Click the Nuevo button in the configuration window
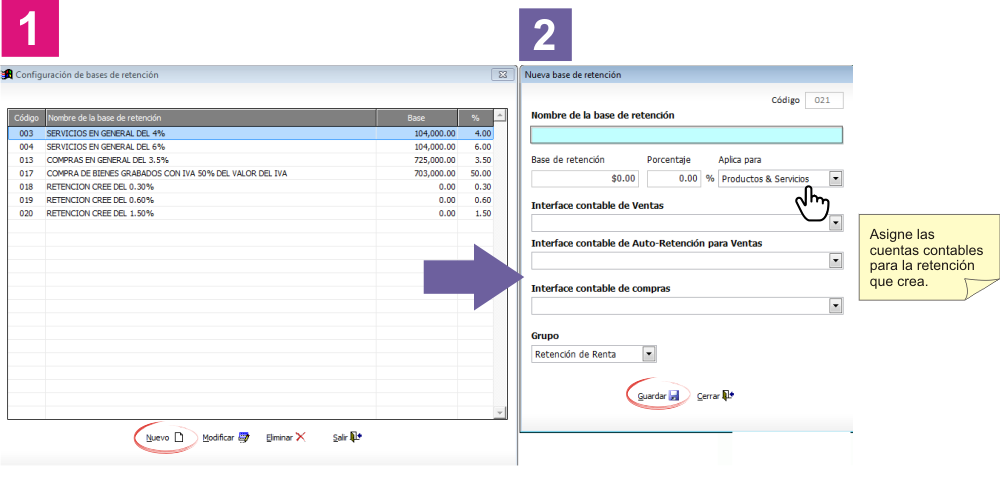Image resolution: width=1000 pixels, height=489 pixels. click(165, 437)
